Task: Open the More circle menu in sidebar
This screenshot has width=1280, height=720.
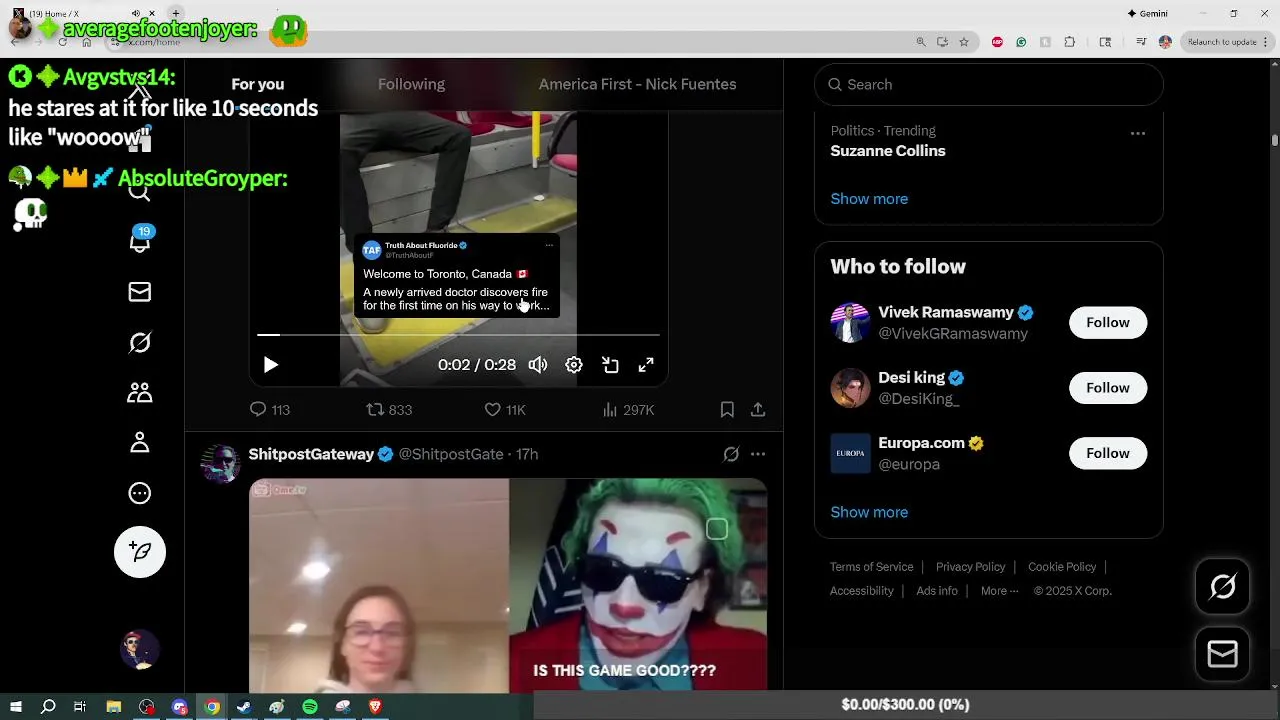Action: [139, 493]
